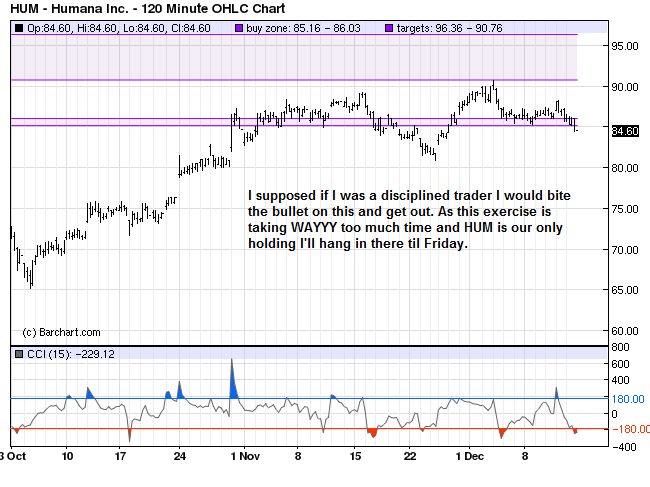The image size is (650, 487).
Task: Click the highlighted 84.60 last price tag
Action: pyautogui.click(x=625, y=131)
